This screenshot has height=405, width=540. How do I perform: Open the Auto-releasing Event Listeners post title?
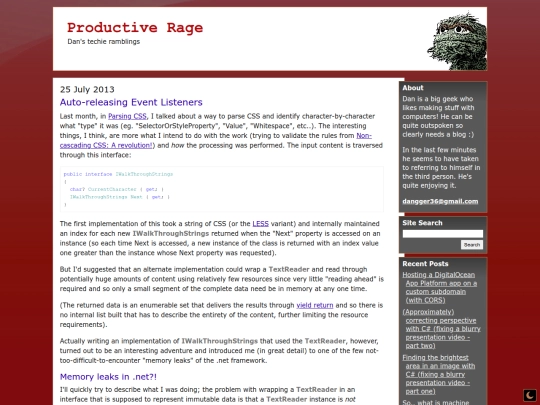point(131,102)
